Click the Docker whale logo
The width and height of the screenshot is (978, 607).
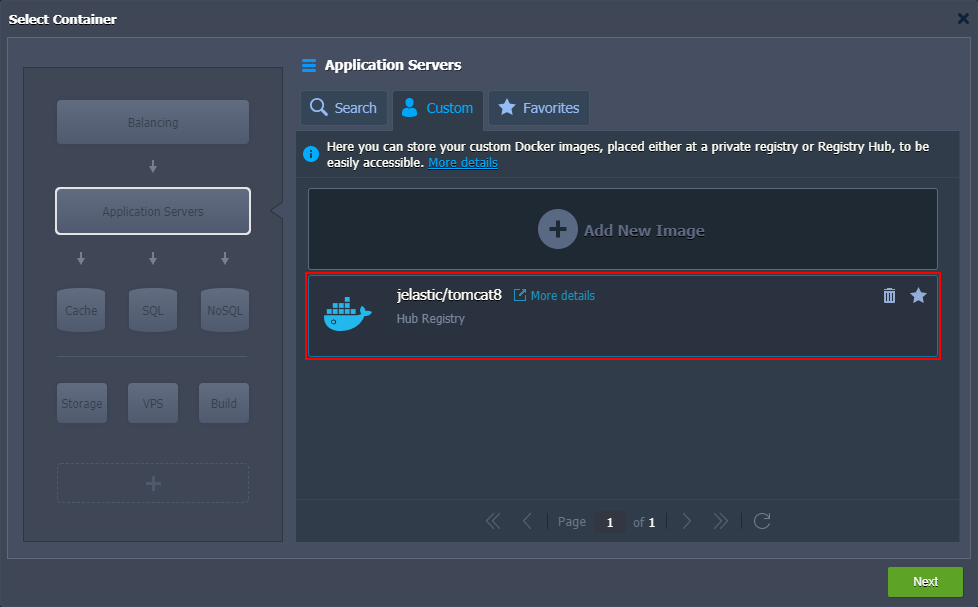pyautogui.click(x=347, y=314)
